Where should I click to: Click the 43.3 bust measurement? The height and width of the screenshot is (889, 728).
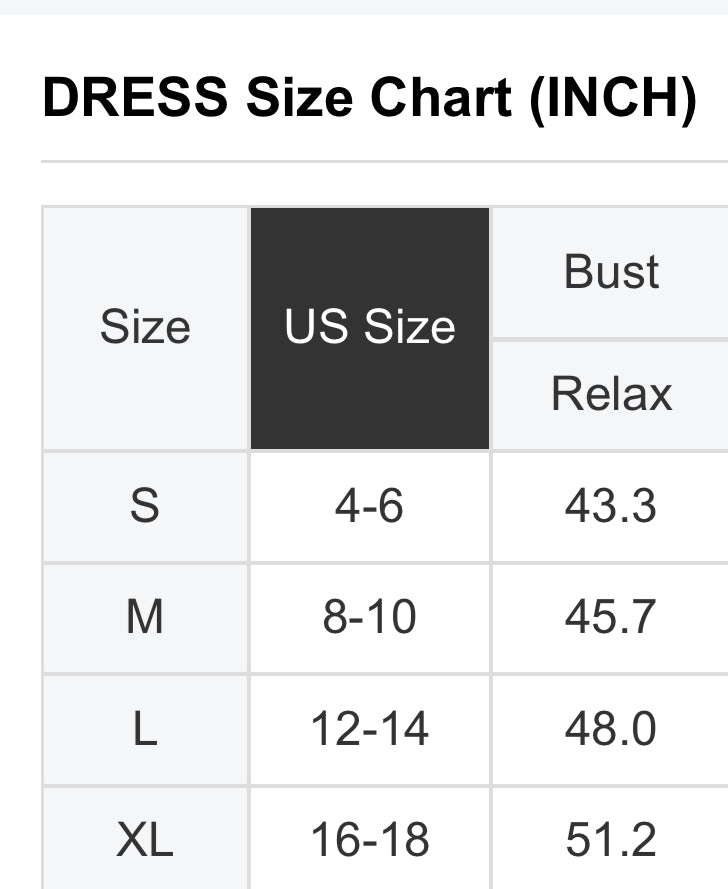611,506
